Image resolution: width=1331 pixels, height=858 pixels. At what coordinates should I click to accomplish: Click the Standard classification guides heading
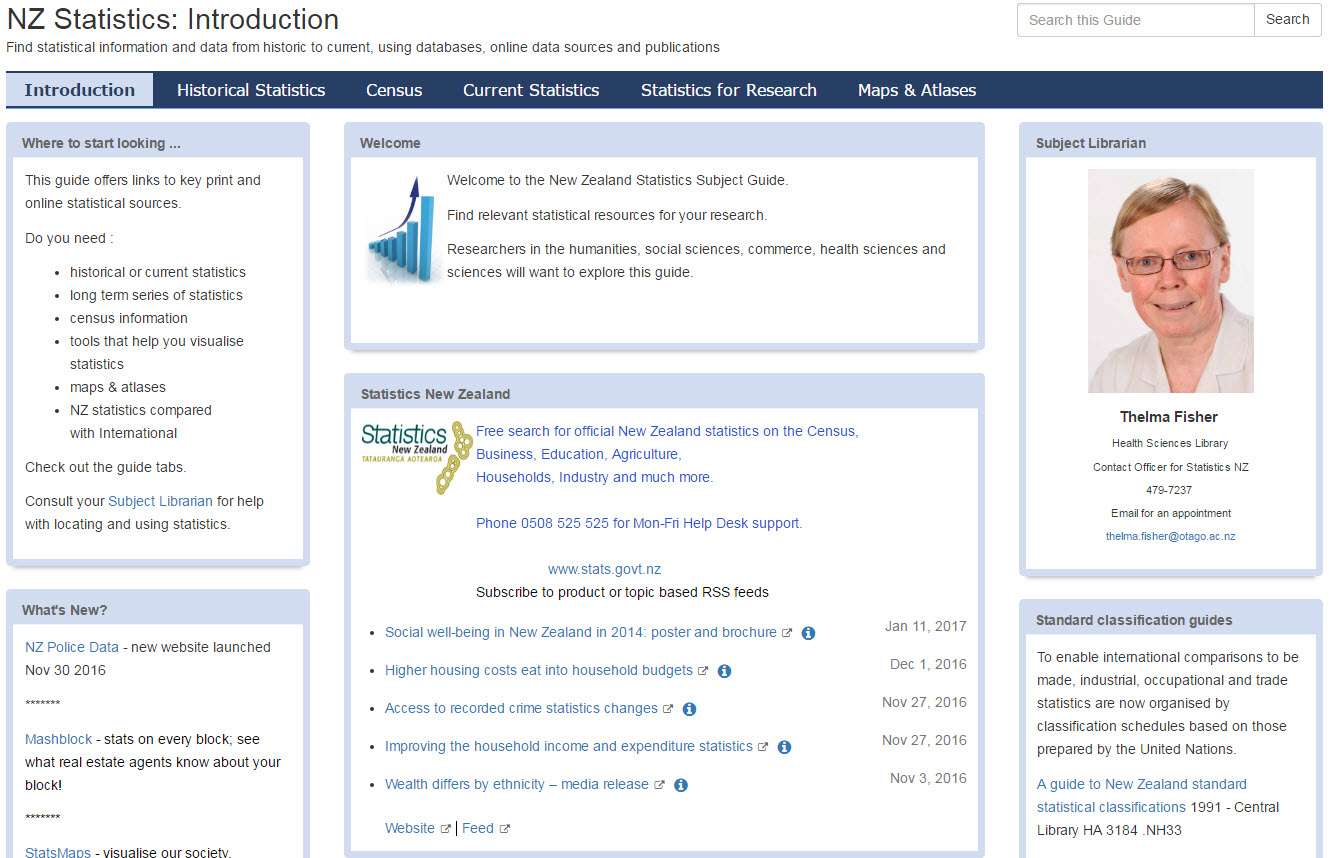(x=1134, y=620)
